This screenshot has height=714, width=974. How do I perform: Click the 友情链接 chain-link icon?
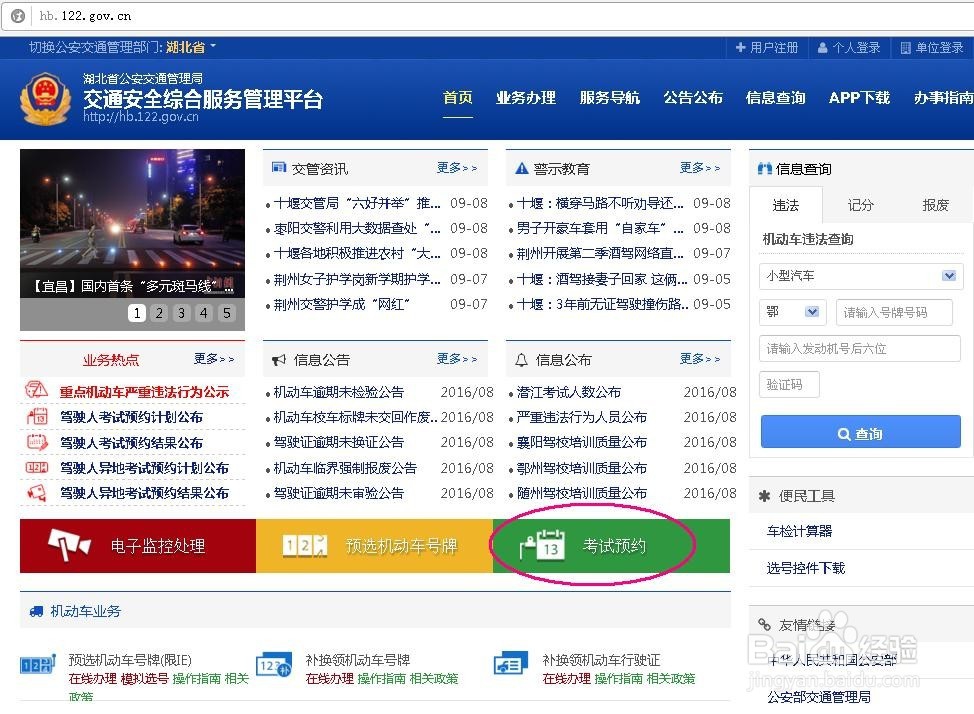[x=763, y=626]
